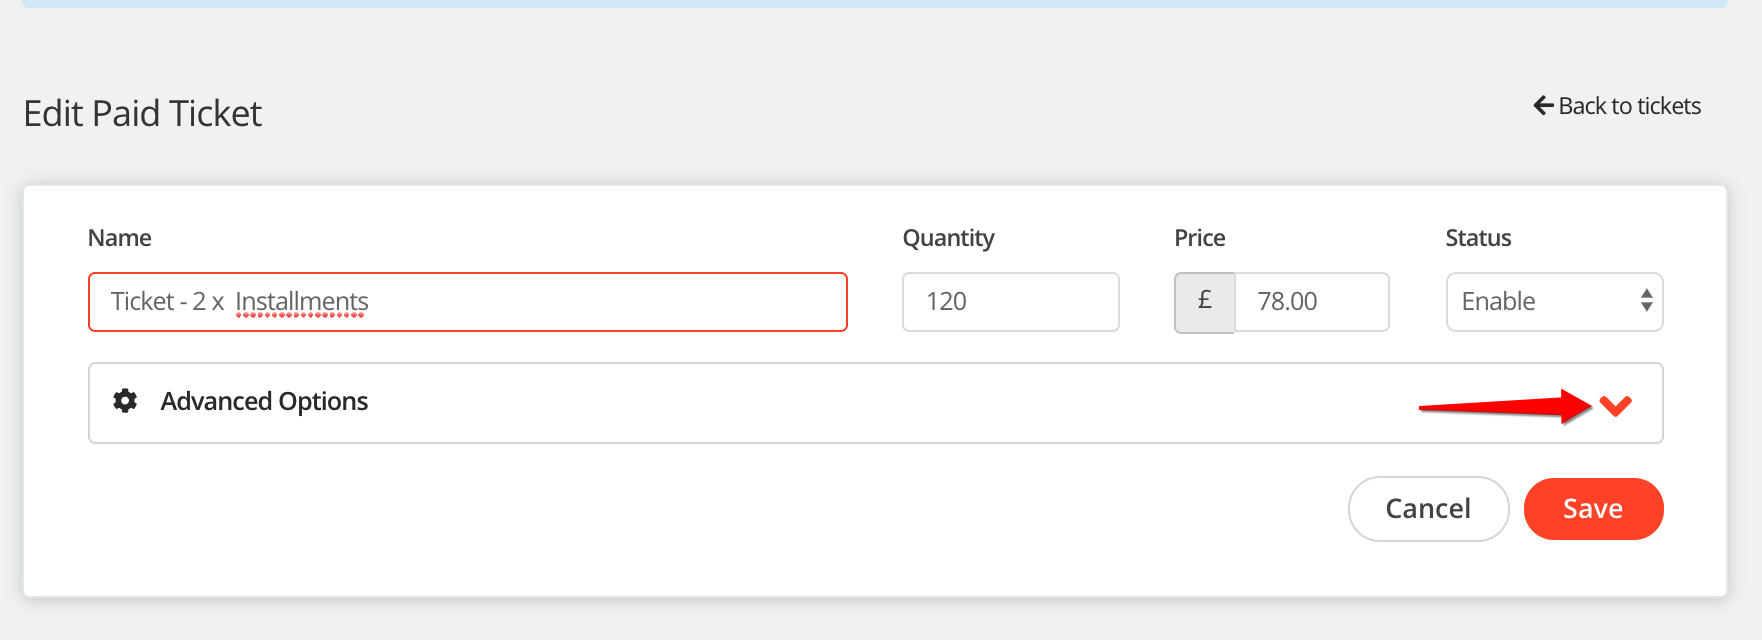Click the pound currency symbol box
1762x640 pixels.
tap(1205, 302)
